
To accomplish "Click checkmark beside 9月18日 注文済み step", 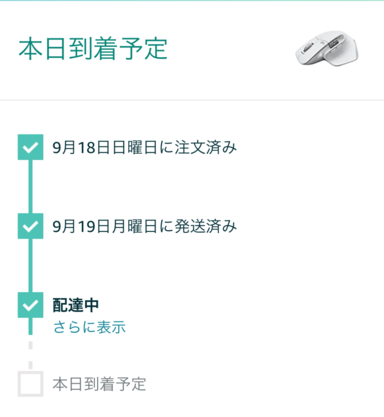I will [x=30, y=147].
